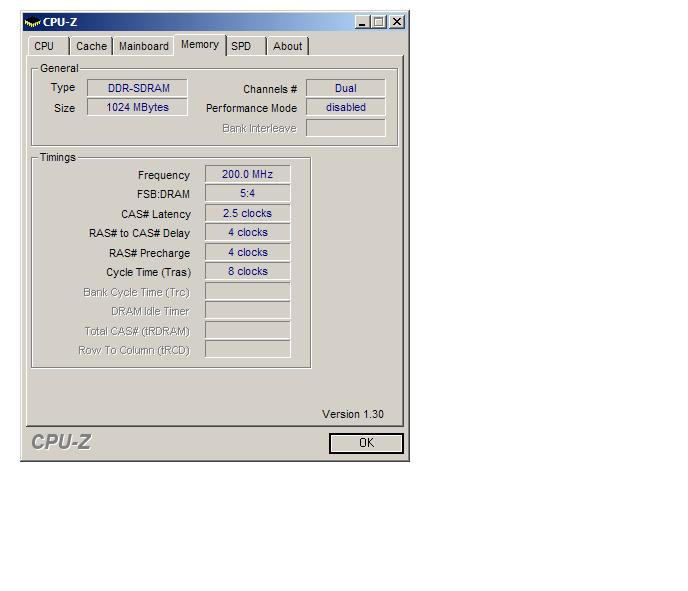Click the CAS# Latency label

point(156,214)
